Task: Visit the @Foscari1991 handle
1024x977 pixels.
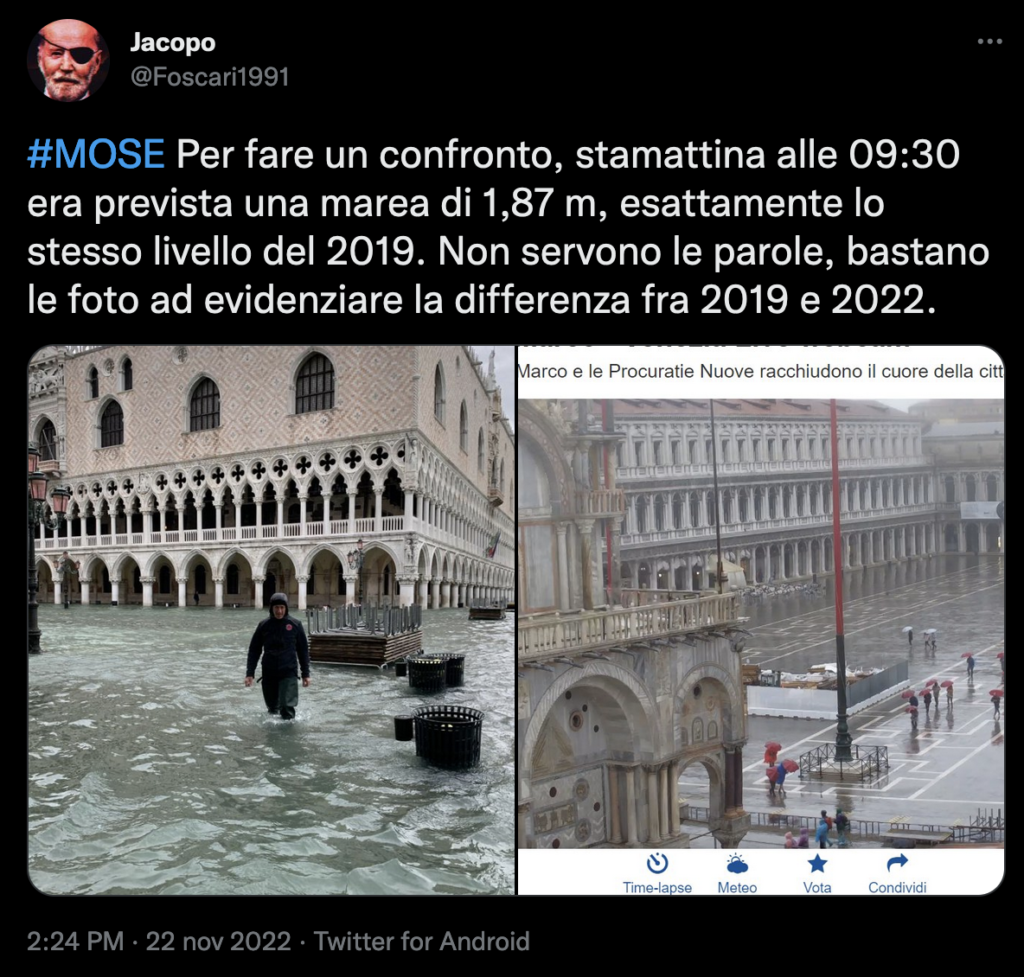Action: coord(209,77)
